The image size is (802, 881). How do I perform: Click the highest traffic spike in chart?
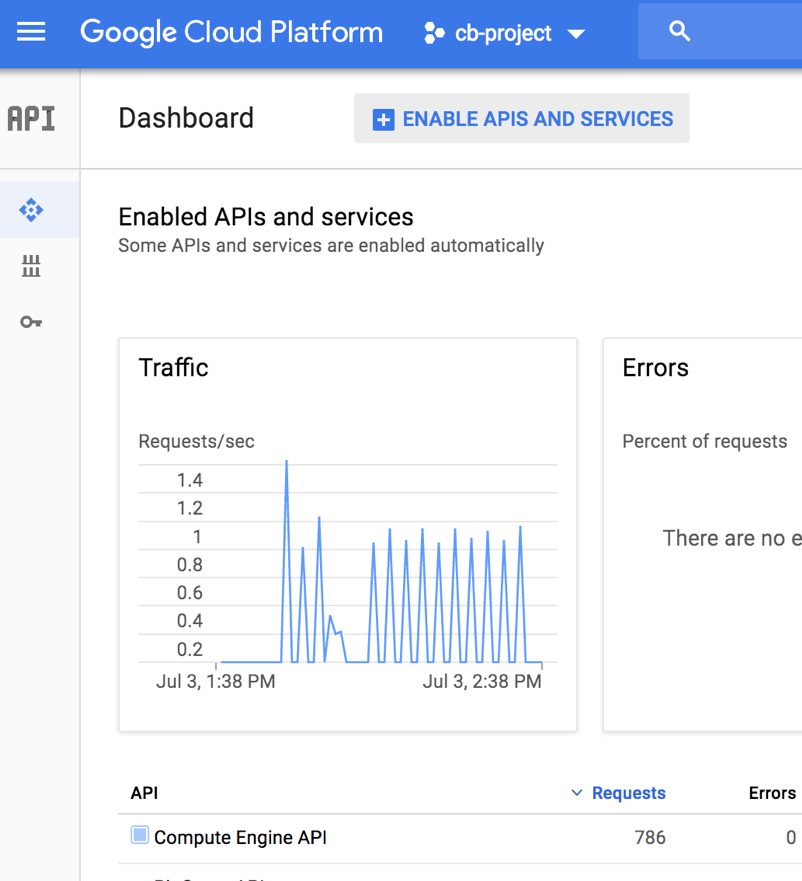(287, 462)
